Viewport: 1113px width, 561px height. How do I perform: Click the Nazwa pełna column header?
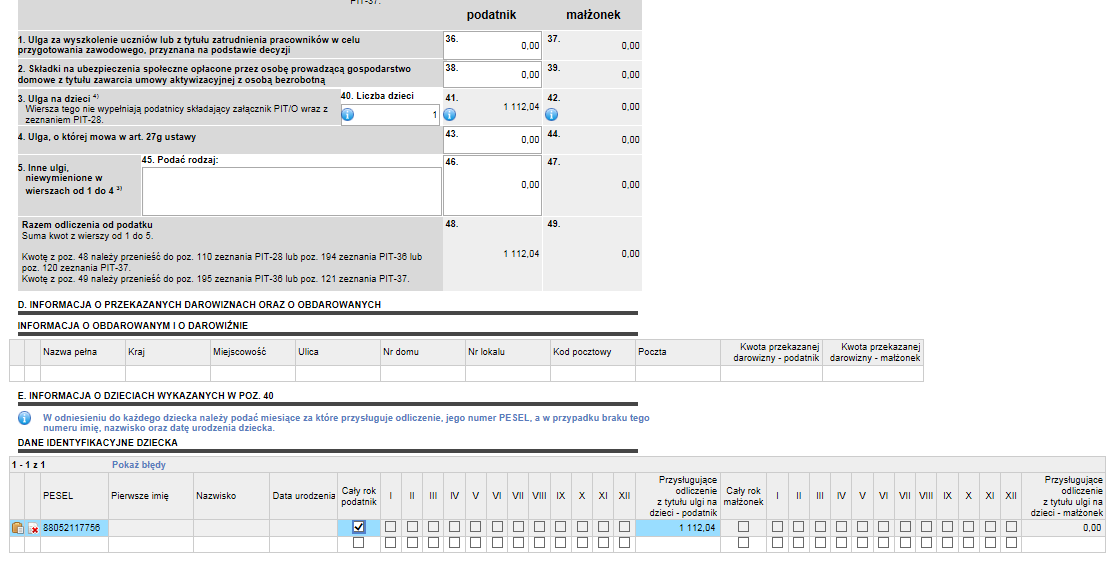82,352
